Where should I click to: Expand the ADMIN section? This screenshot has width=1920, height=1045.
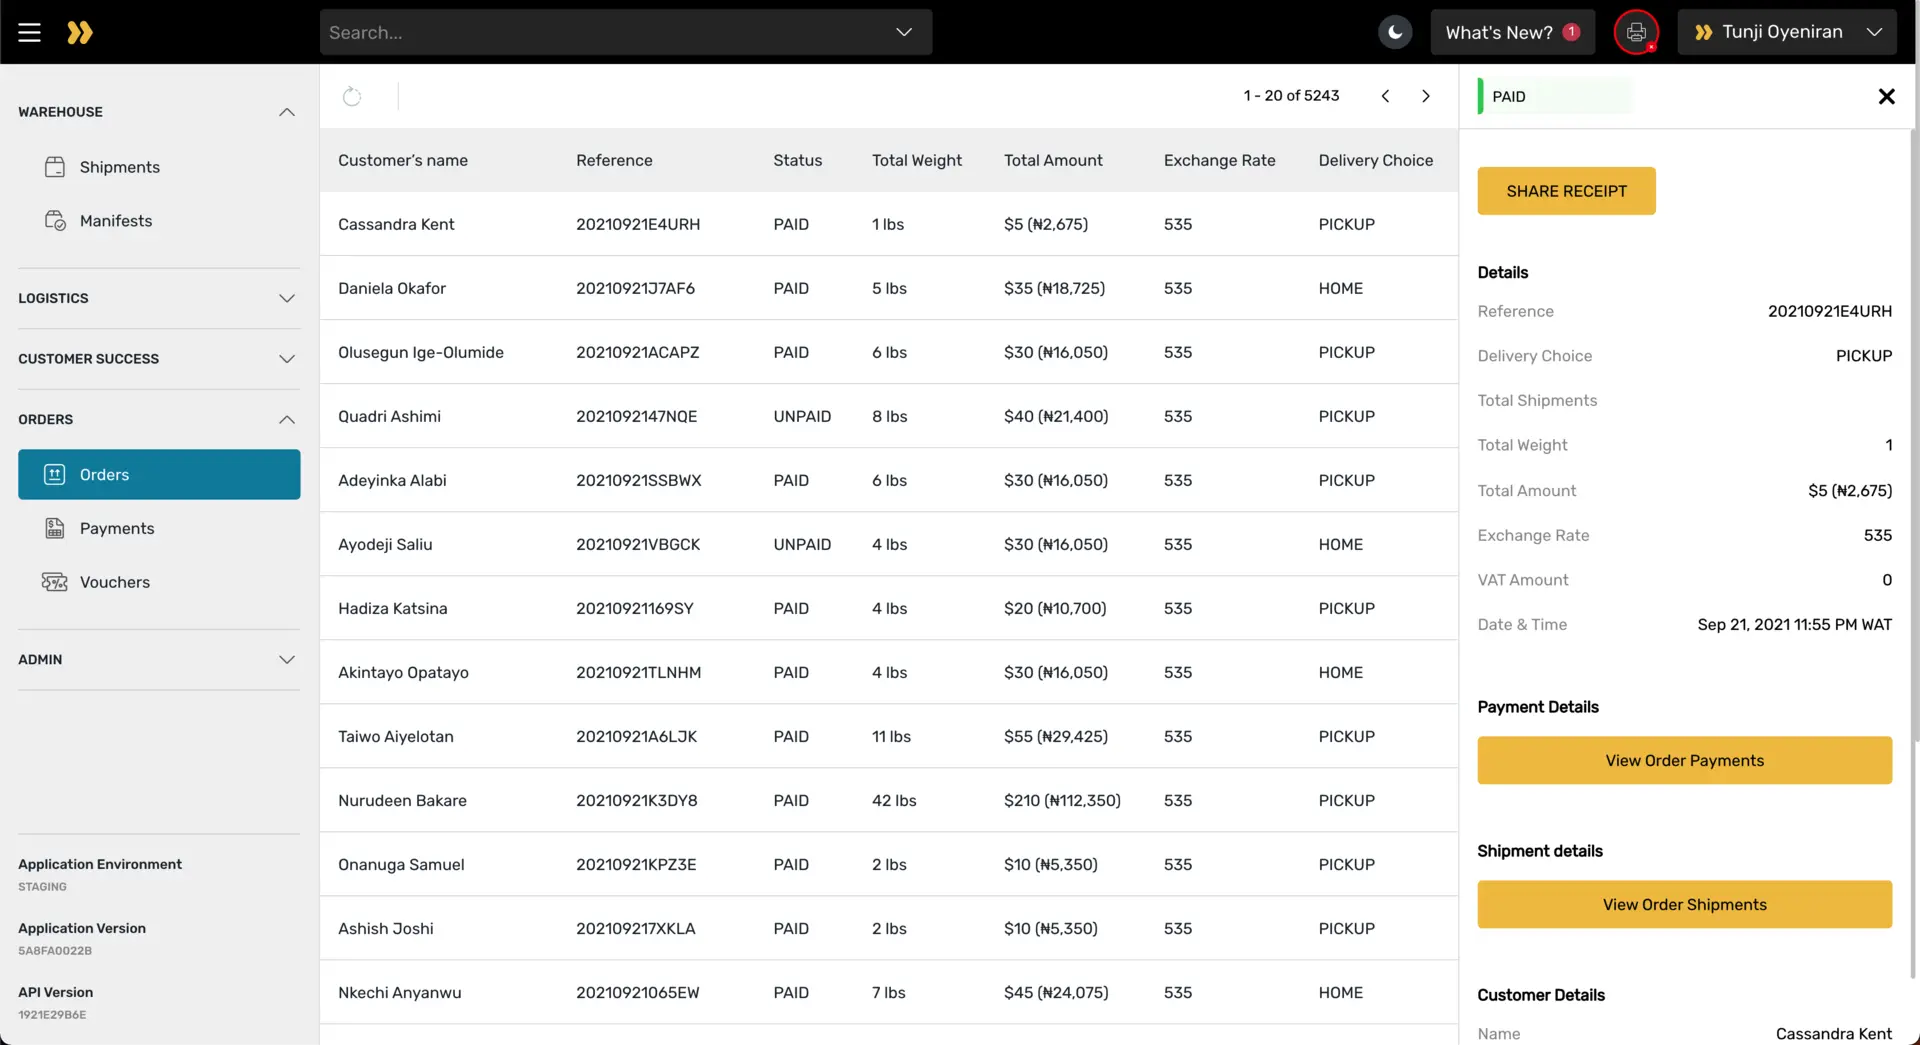(x=159, y=659)
